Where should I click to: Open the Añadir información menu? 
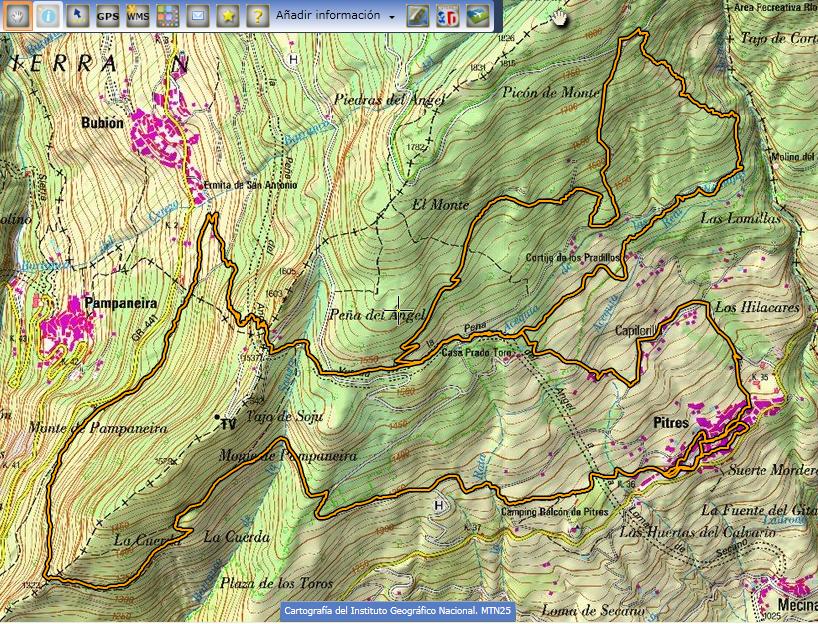tap(327, 16)
